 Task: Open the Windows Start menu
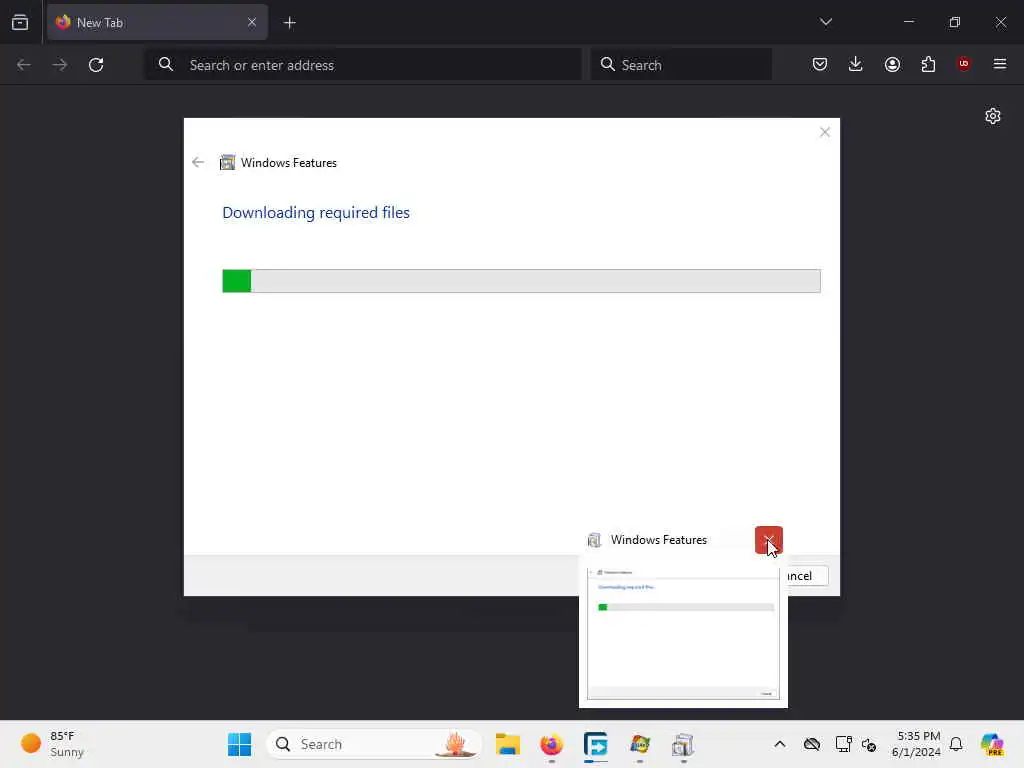tap(240, 744)
